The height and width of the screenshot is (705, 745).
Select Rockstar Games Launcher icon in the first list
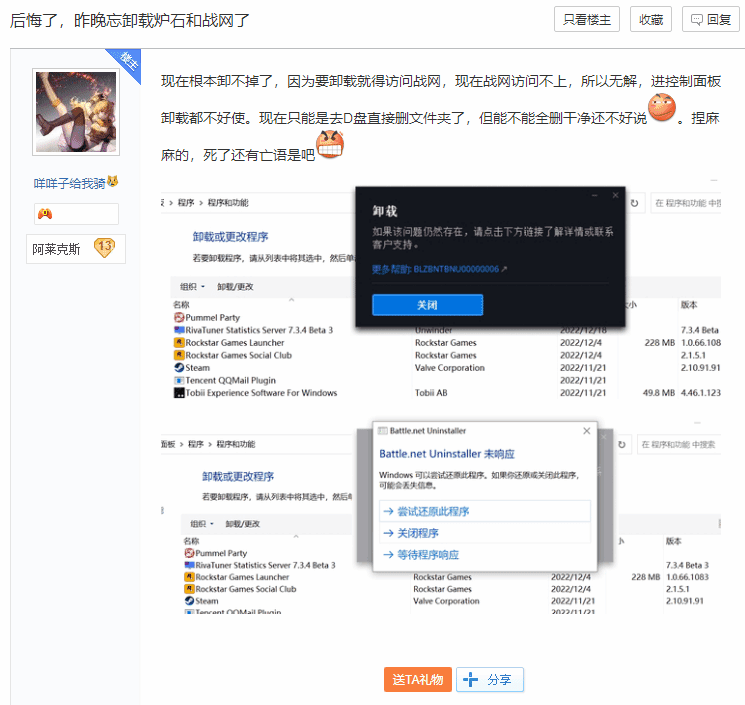[179, 343]
